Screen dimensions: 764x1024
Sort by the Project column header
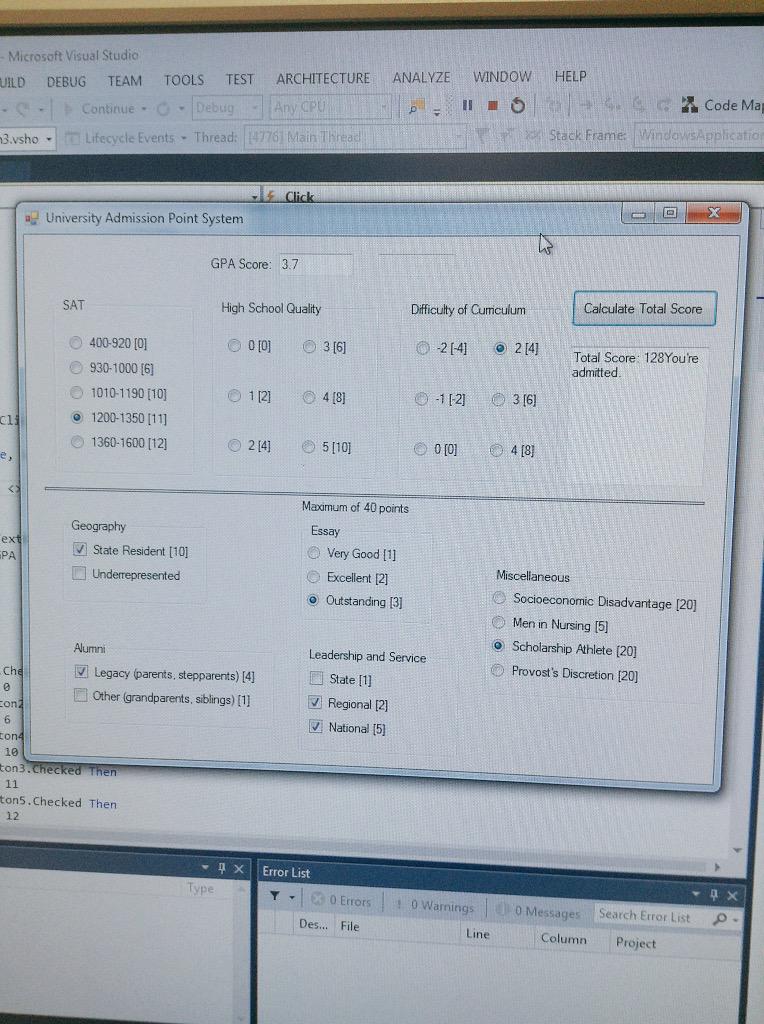click(635, 942)
